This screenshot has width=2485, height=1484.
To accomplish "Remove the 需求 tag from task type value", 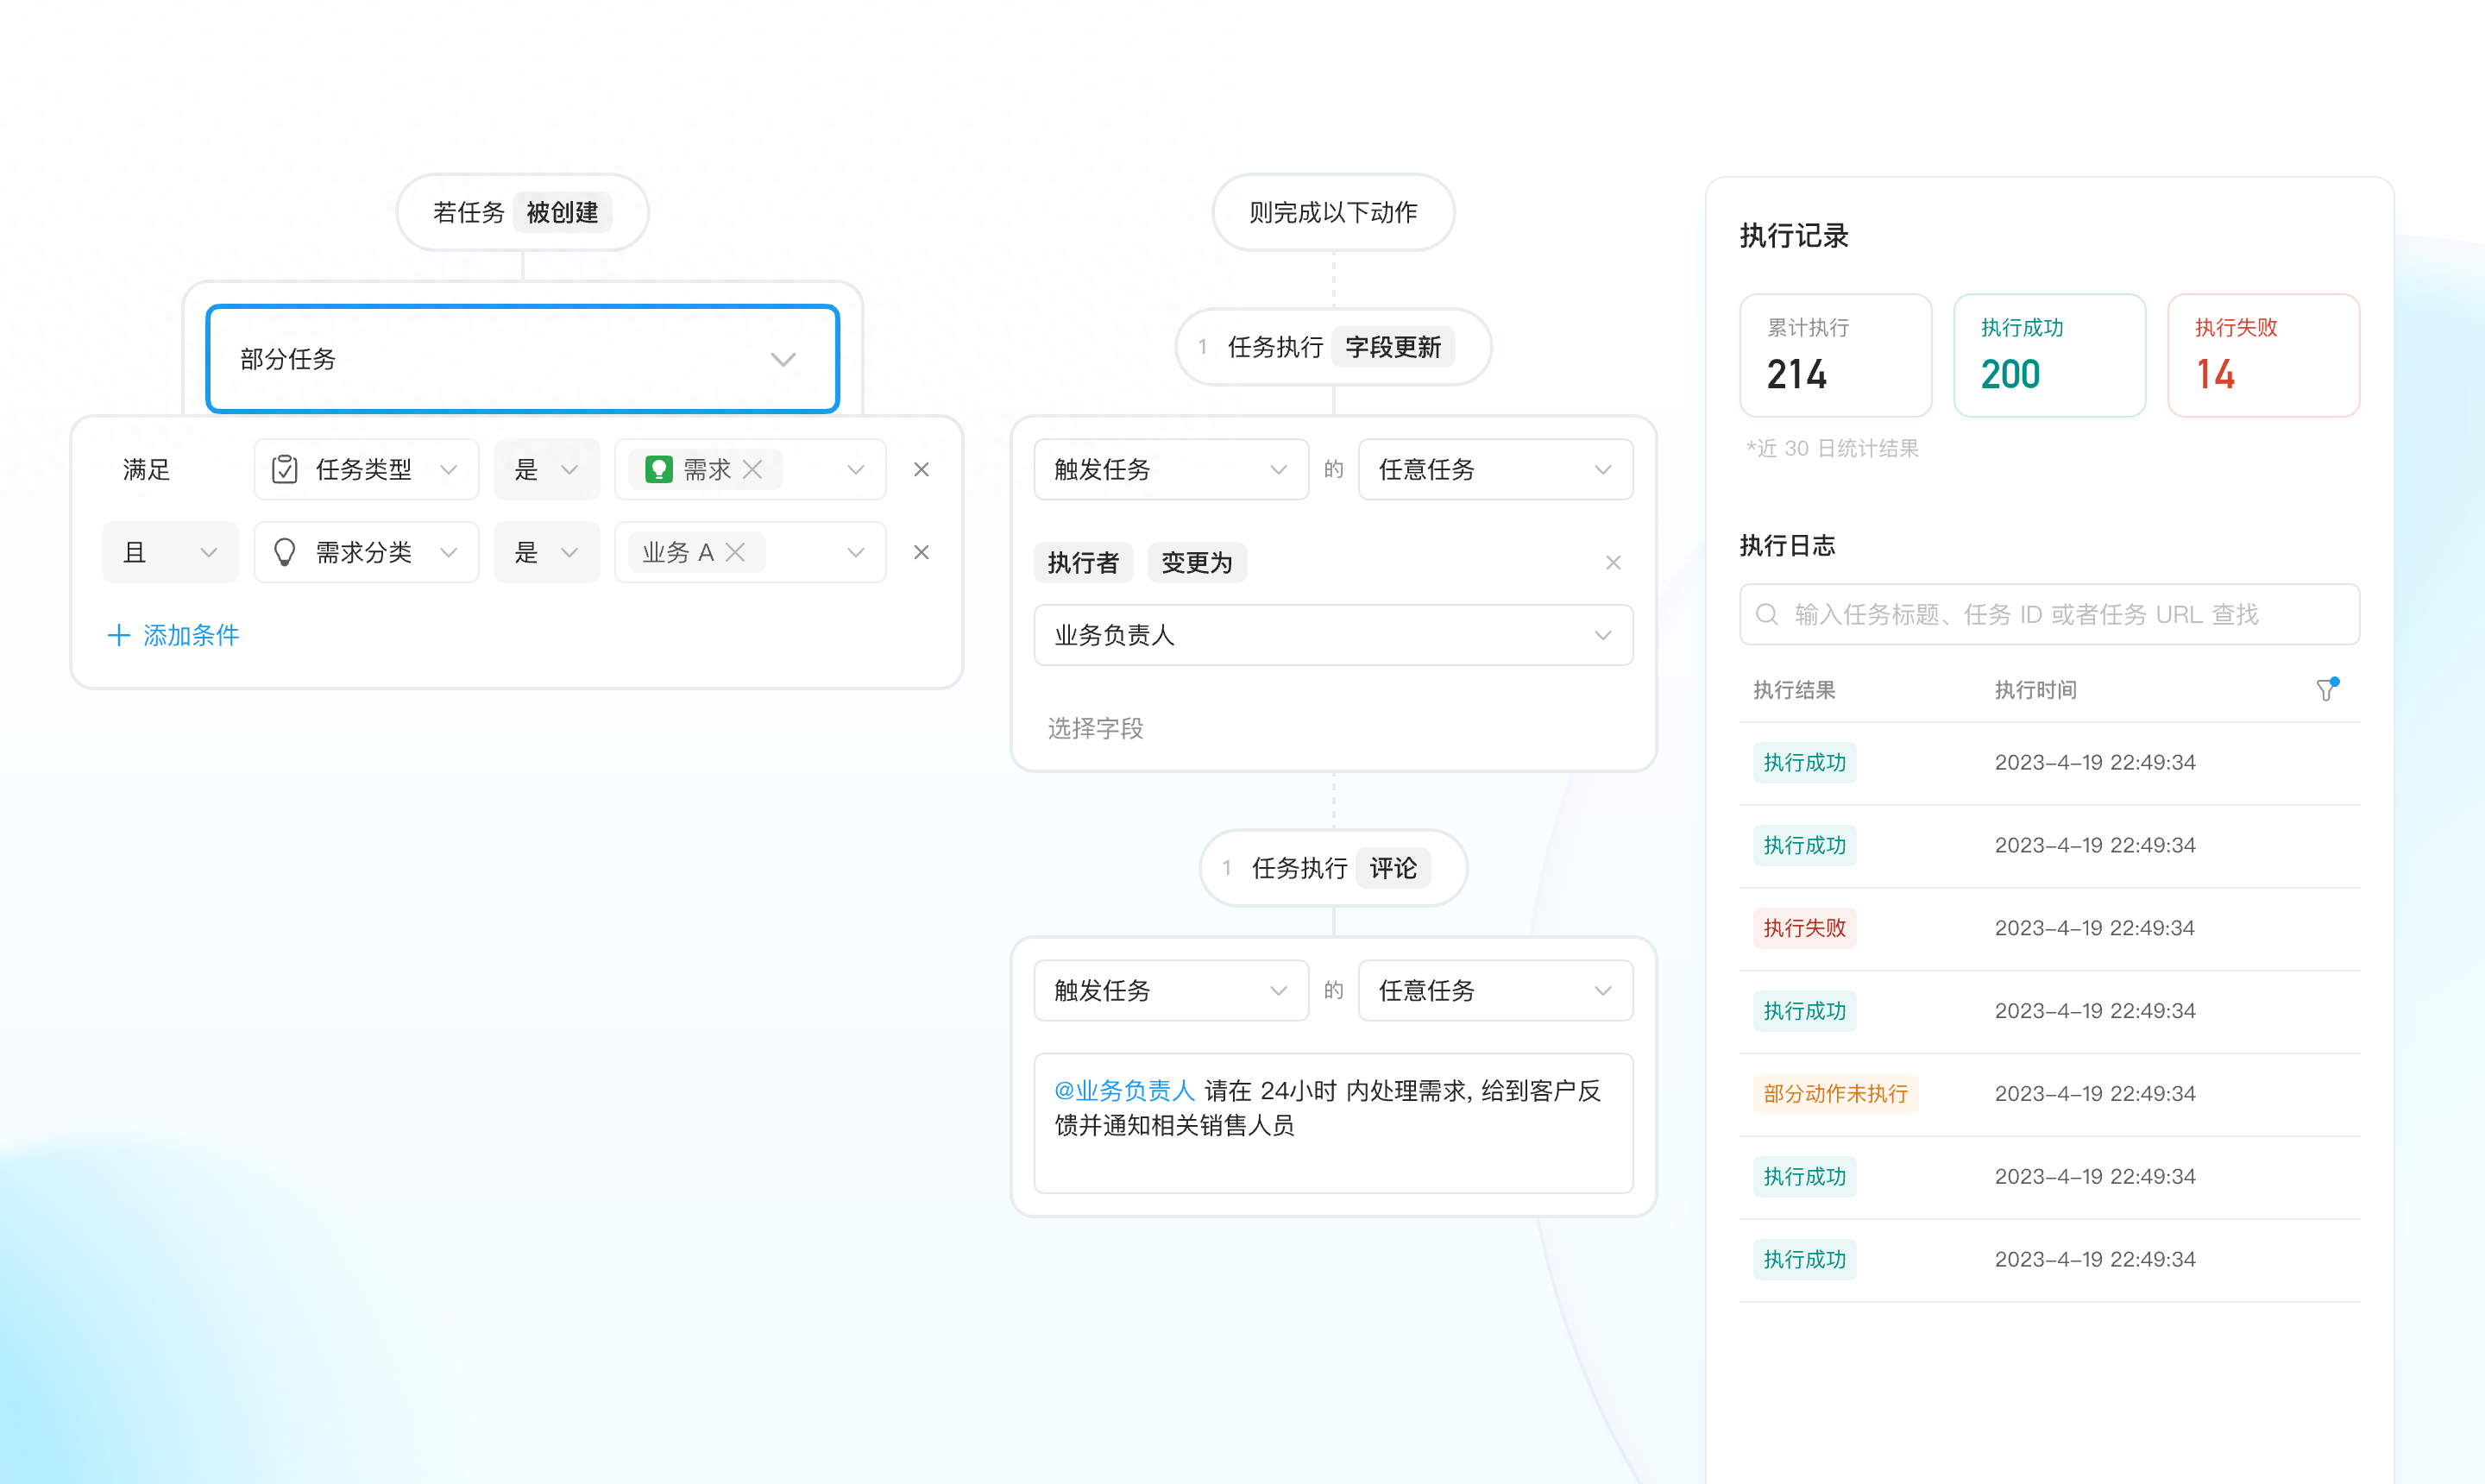I will 753,469.
